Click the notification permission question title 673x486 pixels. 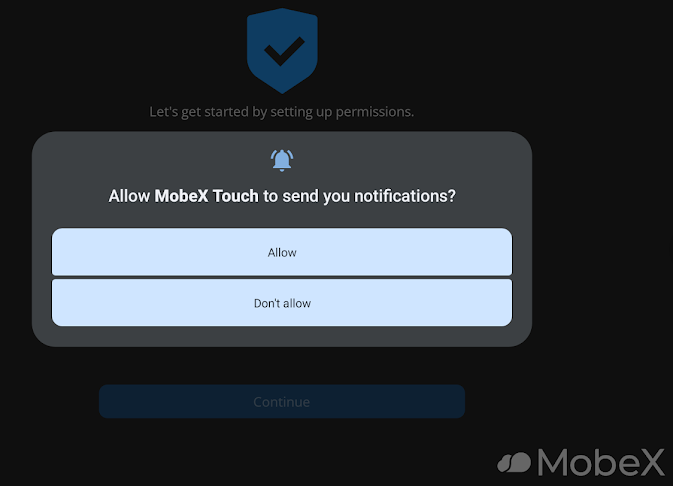[x=282, y=197]
